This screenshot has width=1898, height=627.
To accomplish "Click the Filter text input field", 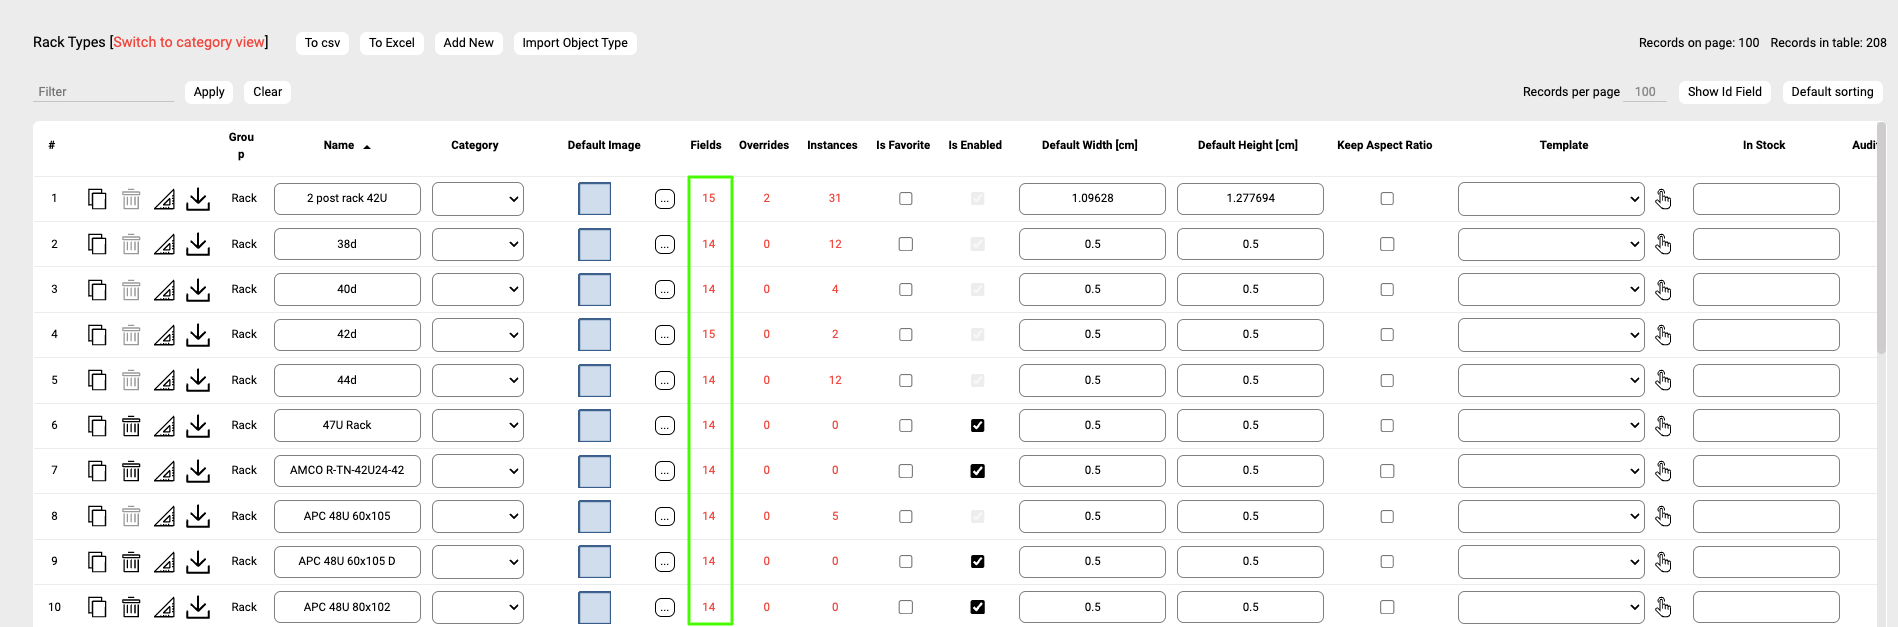I will (x=103, y=92).
